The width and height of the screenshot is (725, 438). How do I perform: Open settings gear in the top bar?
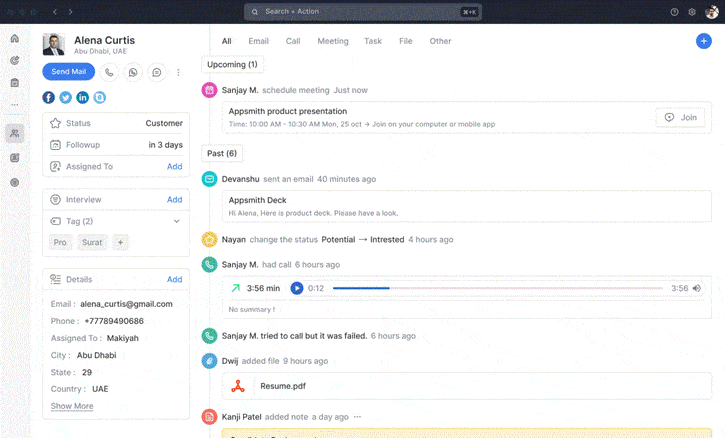(691, 12)
